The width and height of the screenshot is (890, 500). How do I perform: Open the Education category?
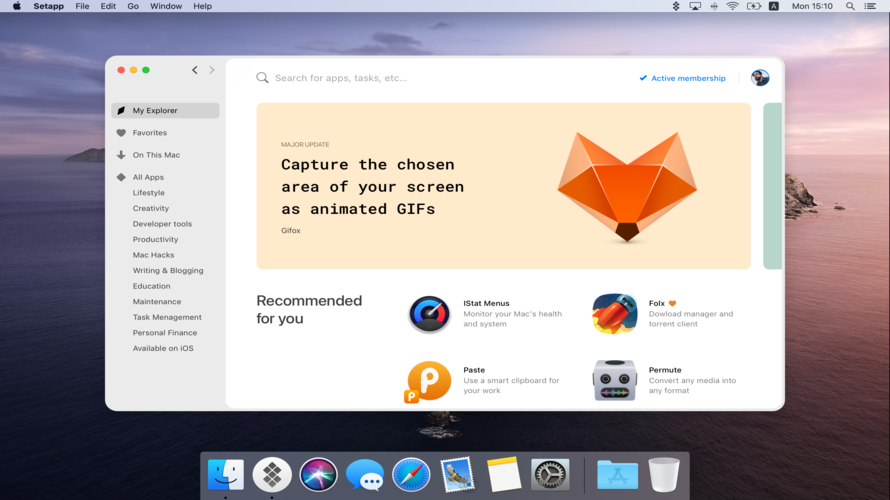coord(152,286)
